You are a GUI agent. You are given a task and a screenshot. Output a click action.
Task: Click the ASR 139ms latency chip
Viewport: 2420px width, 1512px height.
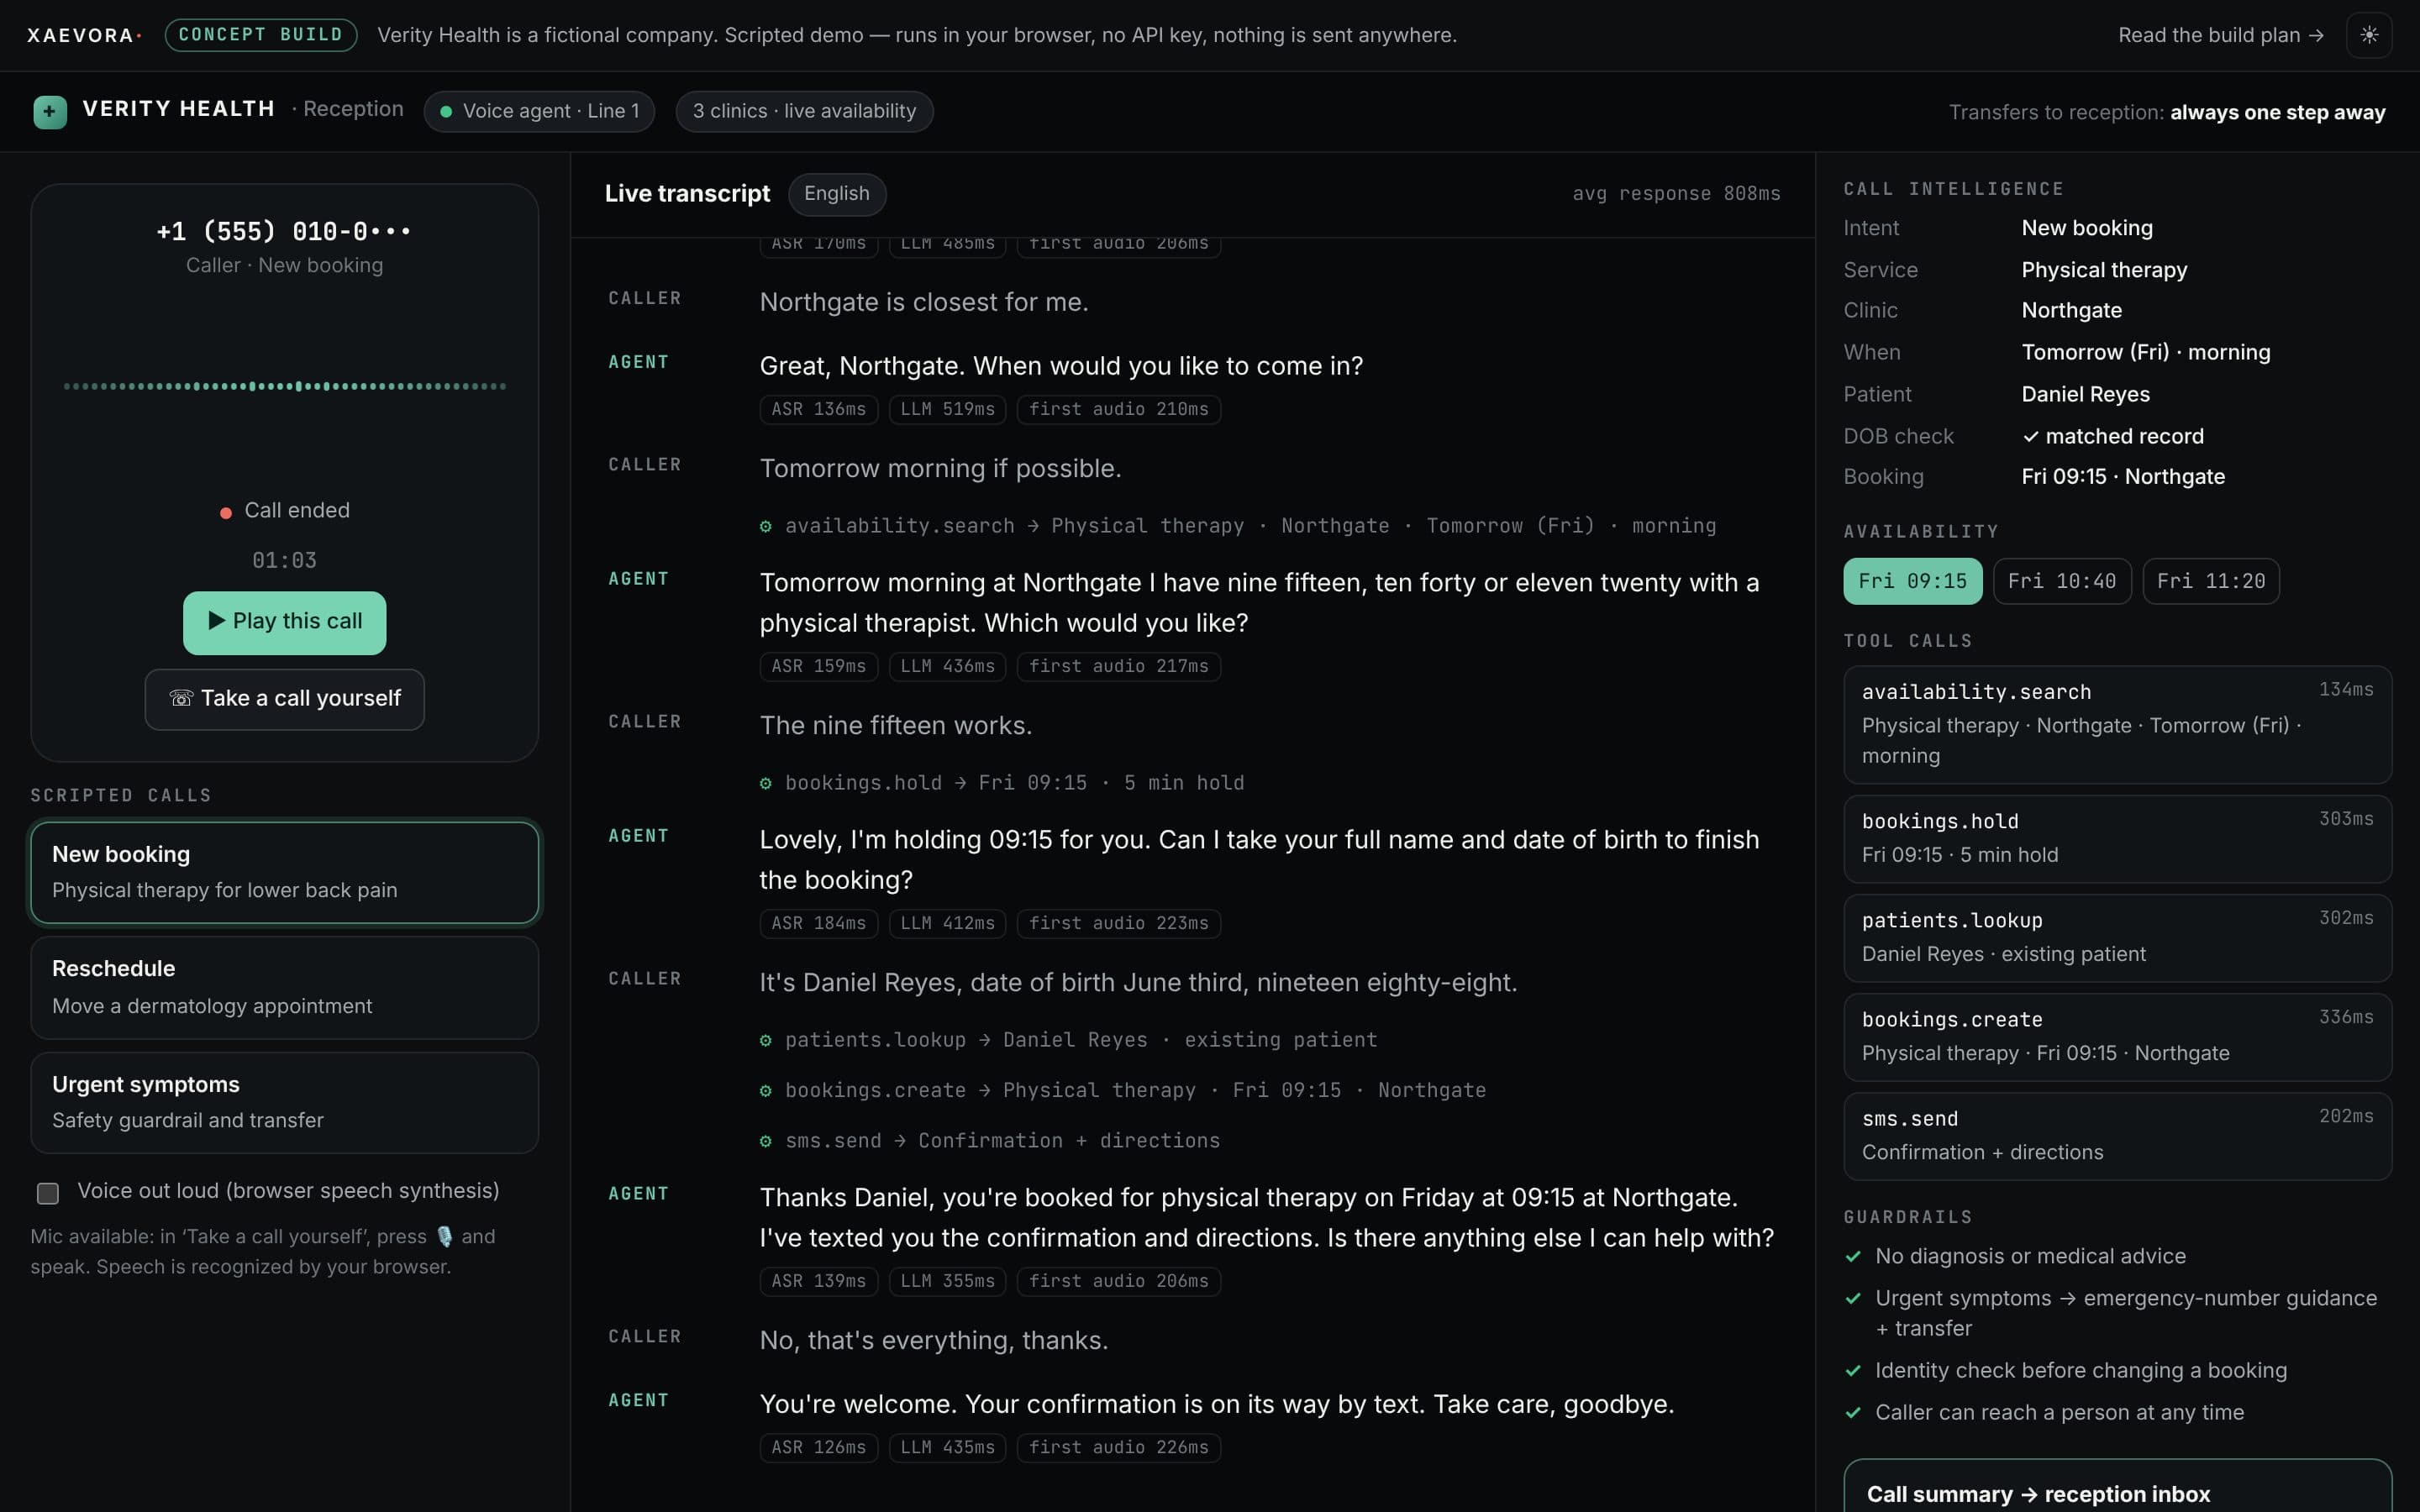[x=818, y=1281]
